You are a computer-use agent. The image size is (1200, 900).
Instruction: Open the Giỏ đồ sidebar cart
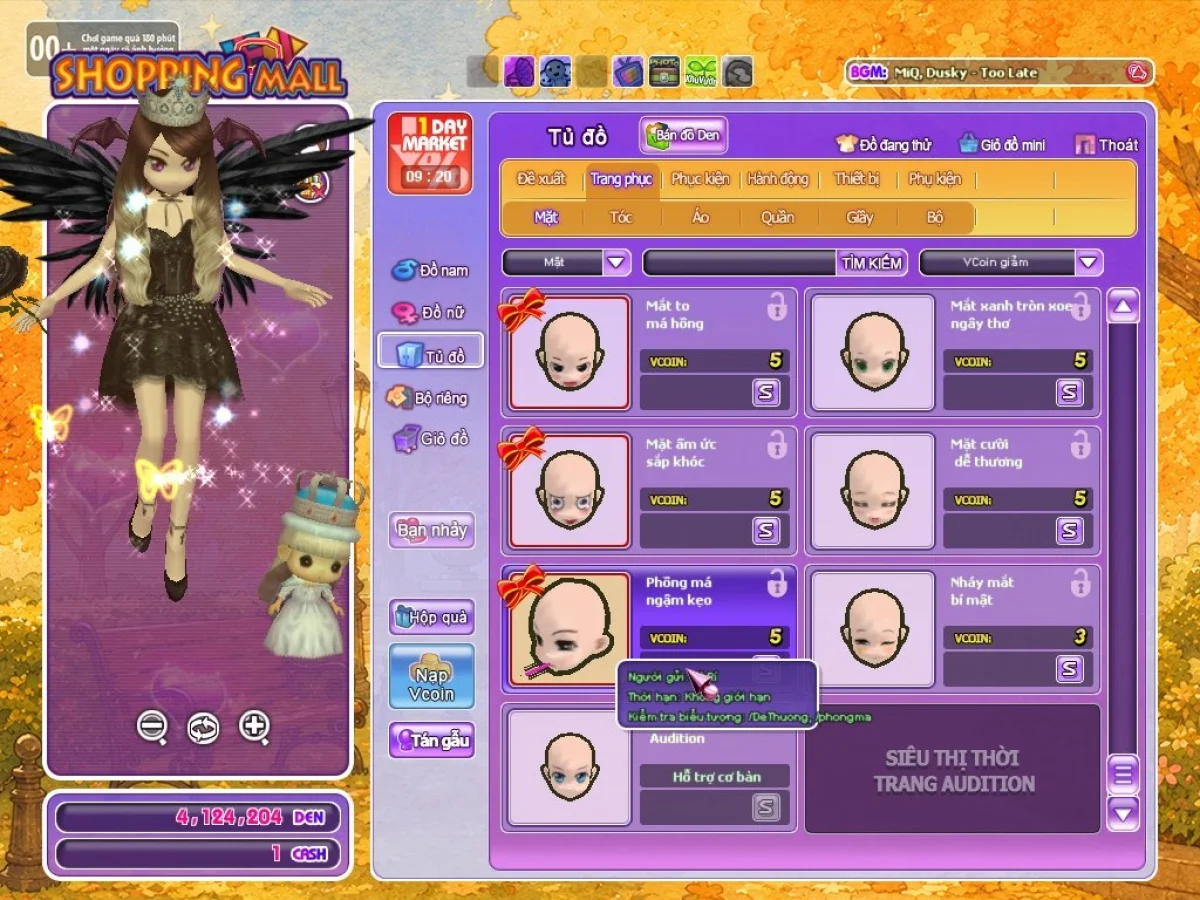(x=431, y=438)
